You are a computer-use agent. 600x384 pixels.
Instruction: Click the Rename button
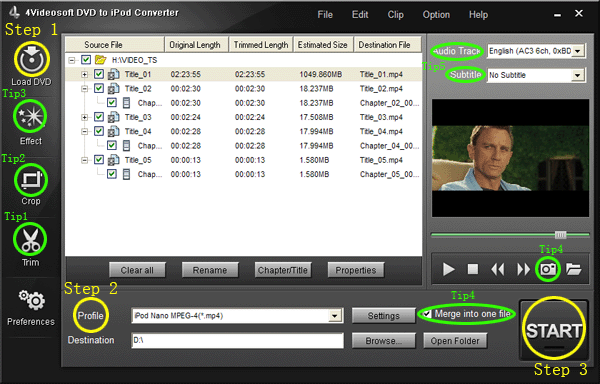(210, 270)
